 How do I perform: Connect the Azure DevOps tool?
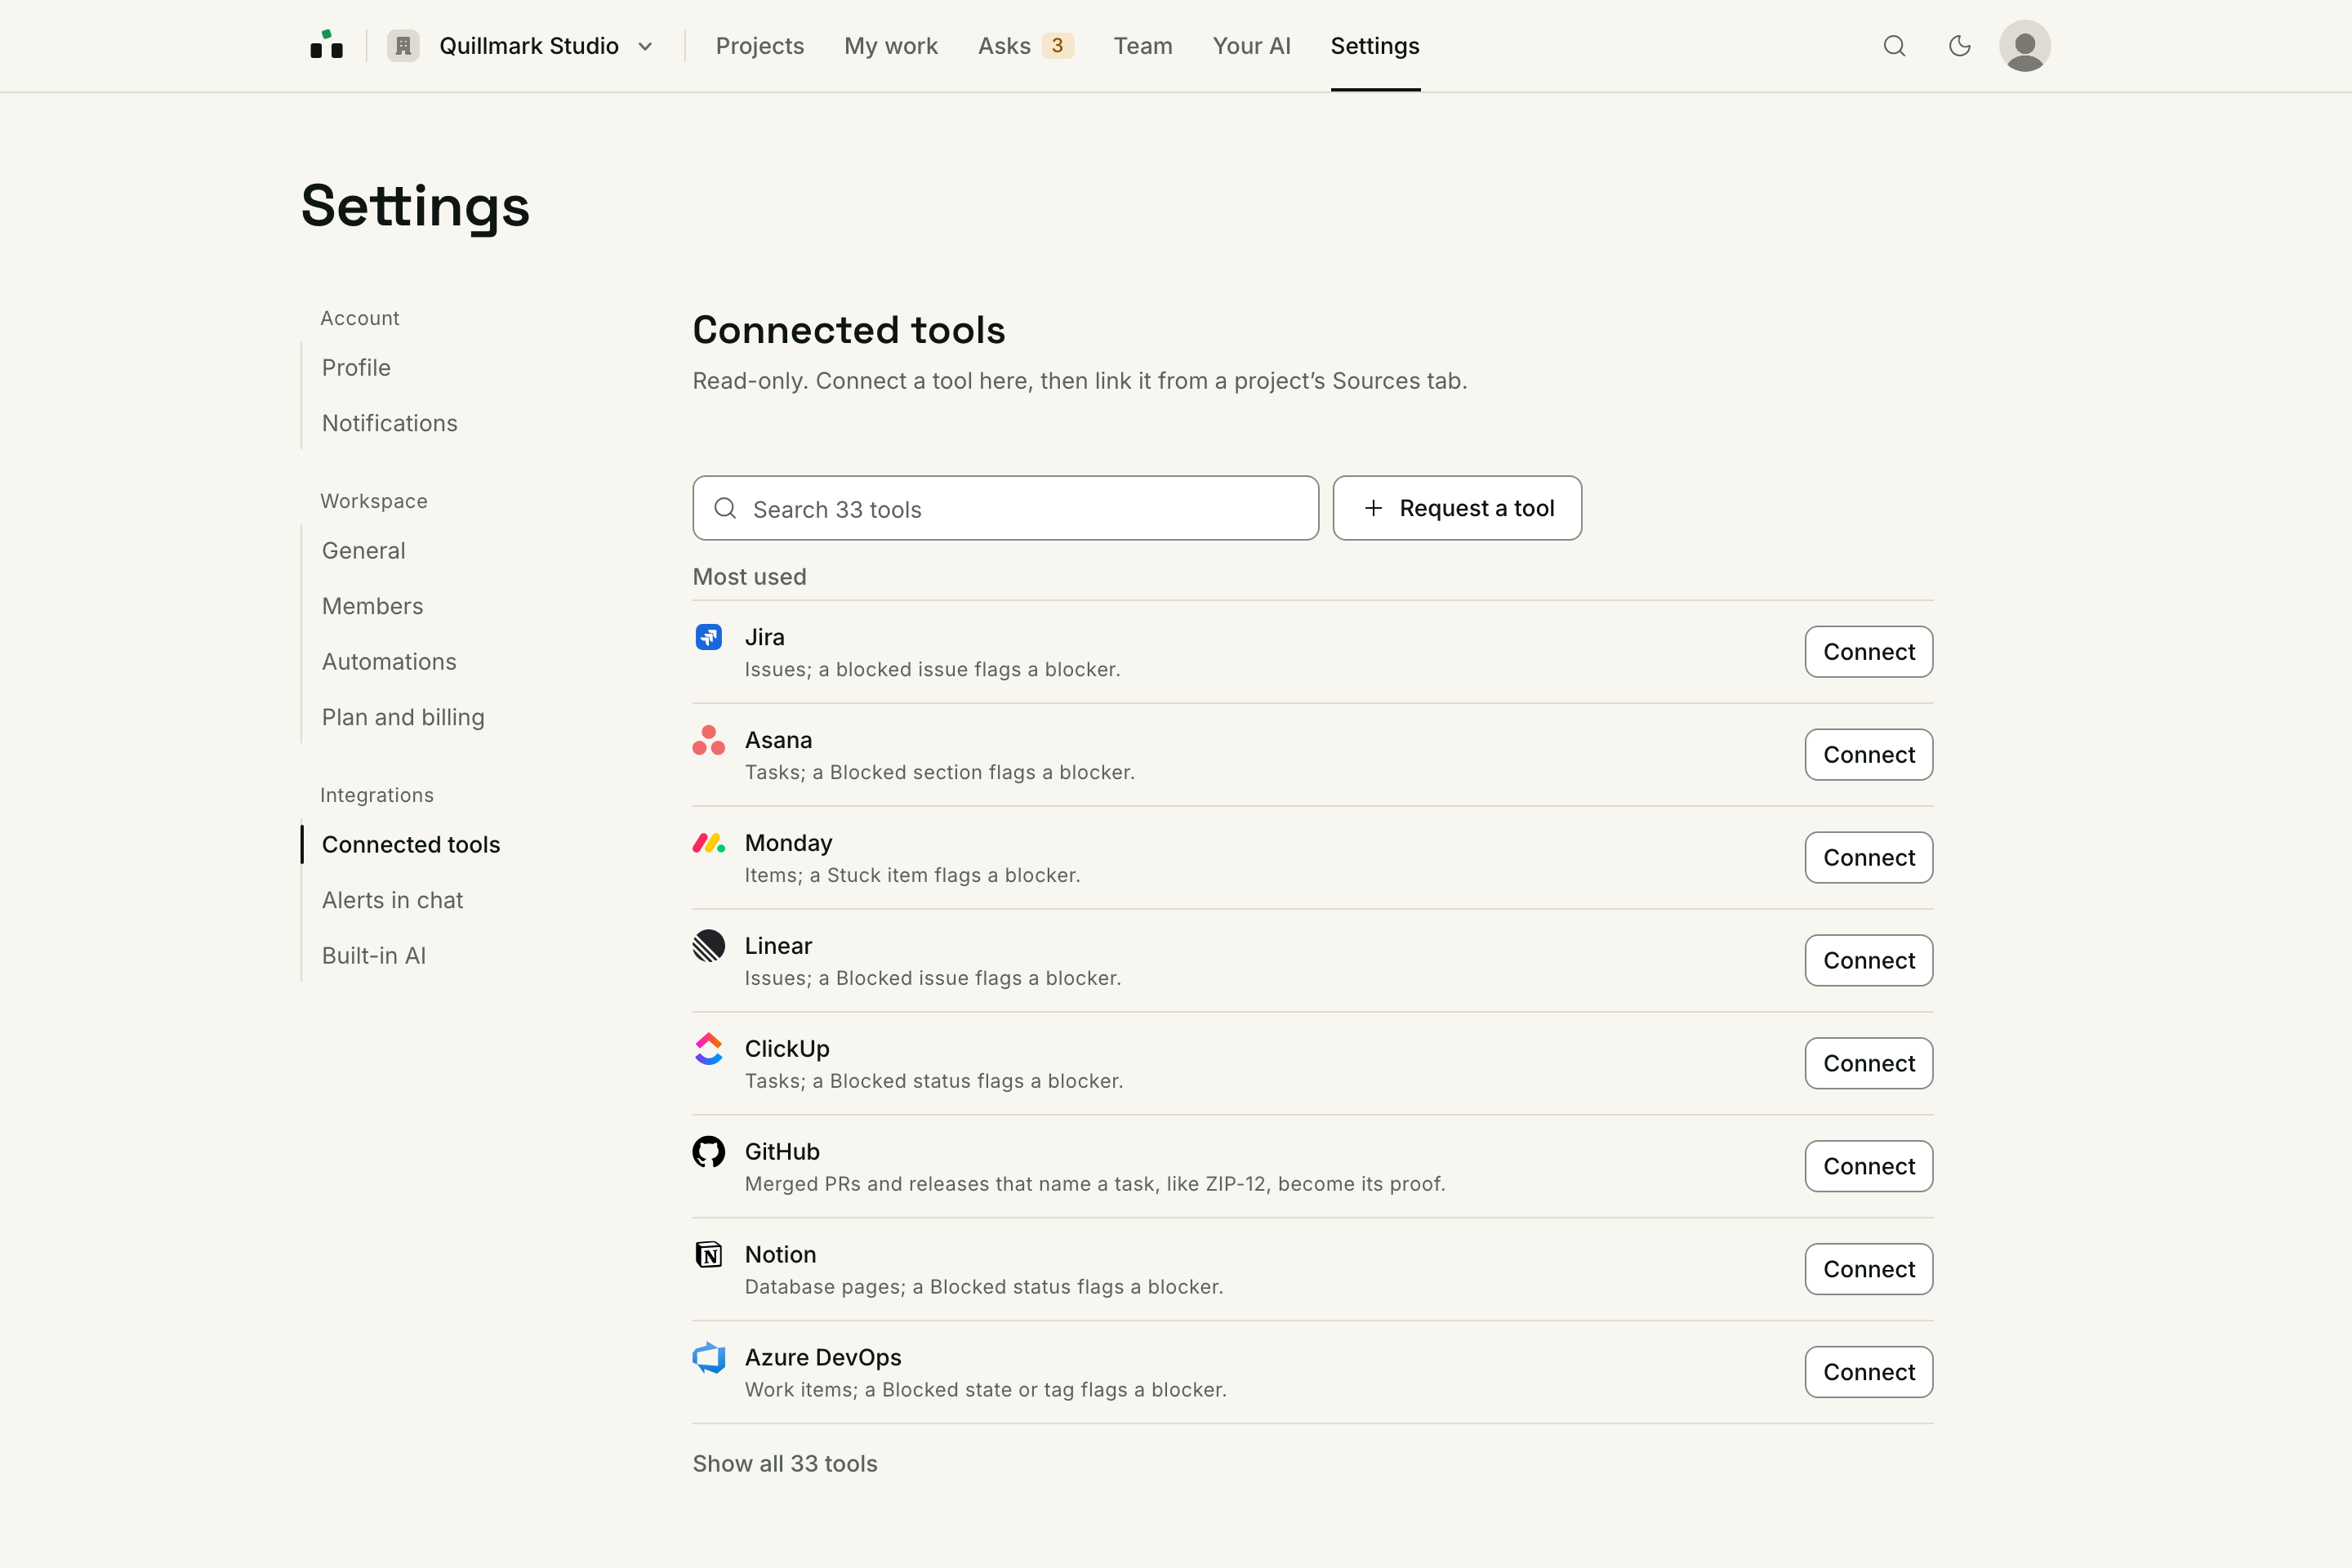pyautogui.click(x=1868, y=1372)
